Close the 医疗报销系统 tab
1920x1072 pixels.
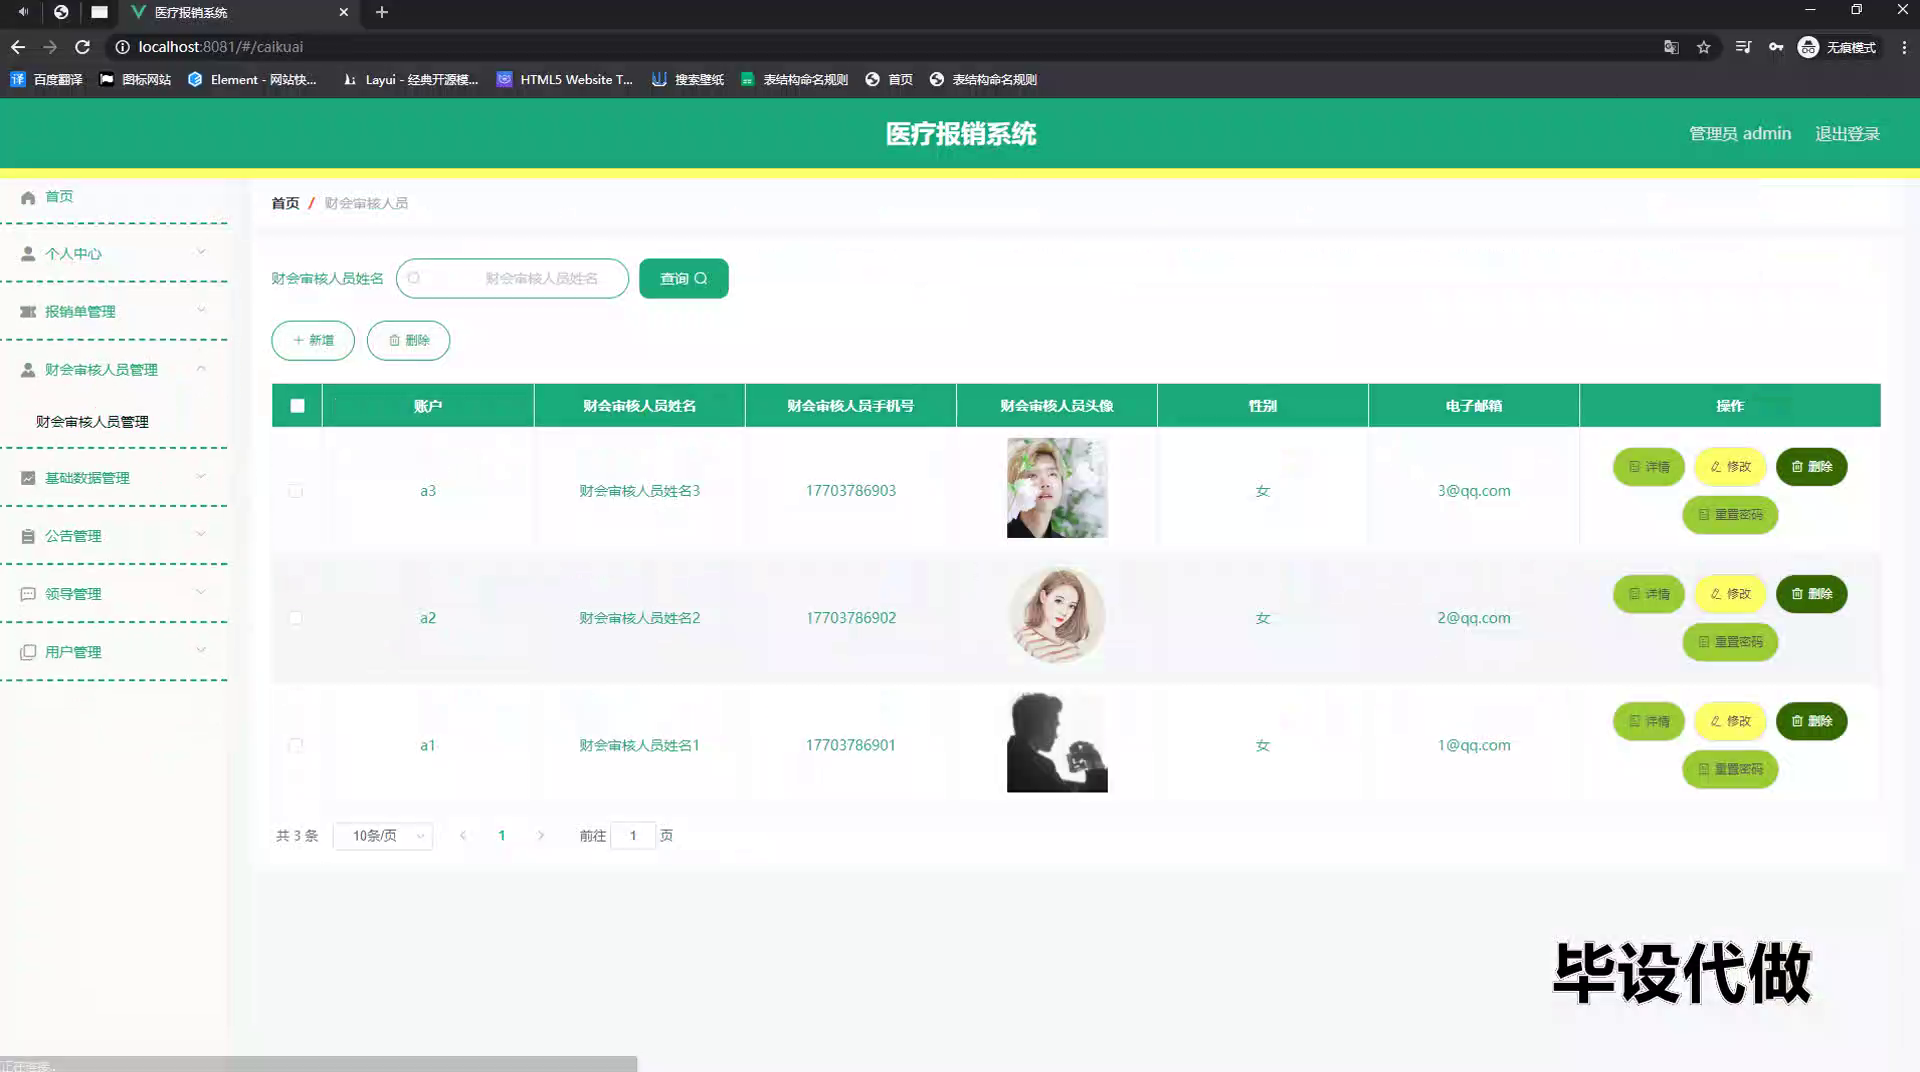344,12
